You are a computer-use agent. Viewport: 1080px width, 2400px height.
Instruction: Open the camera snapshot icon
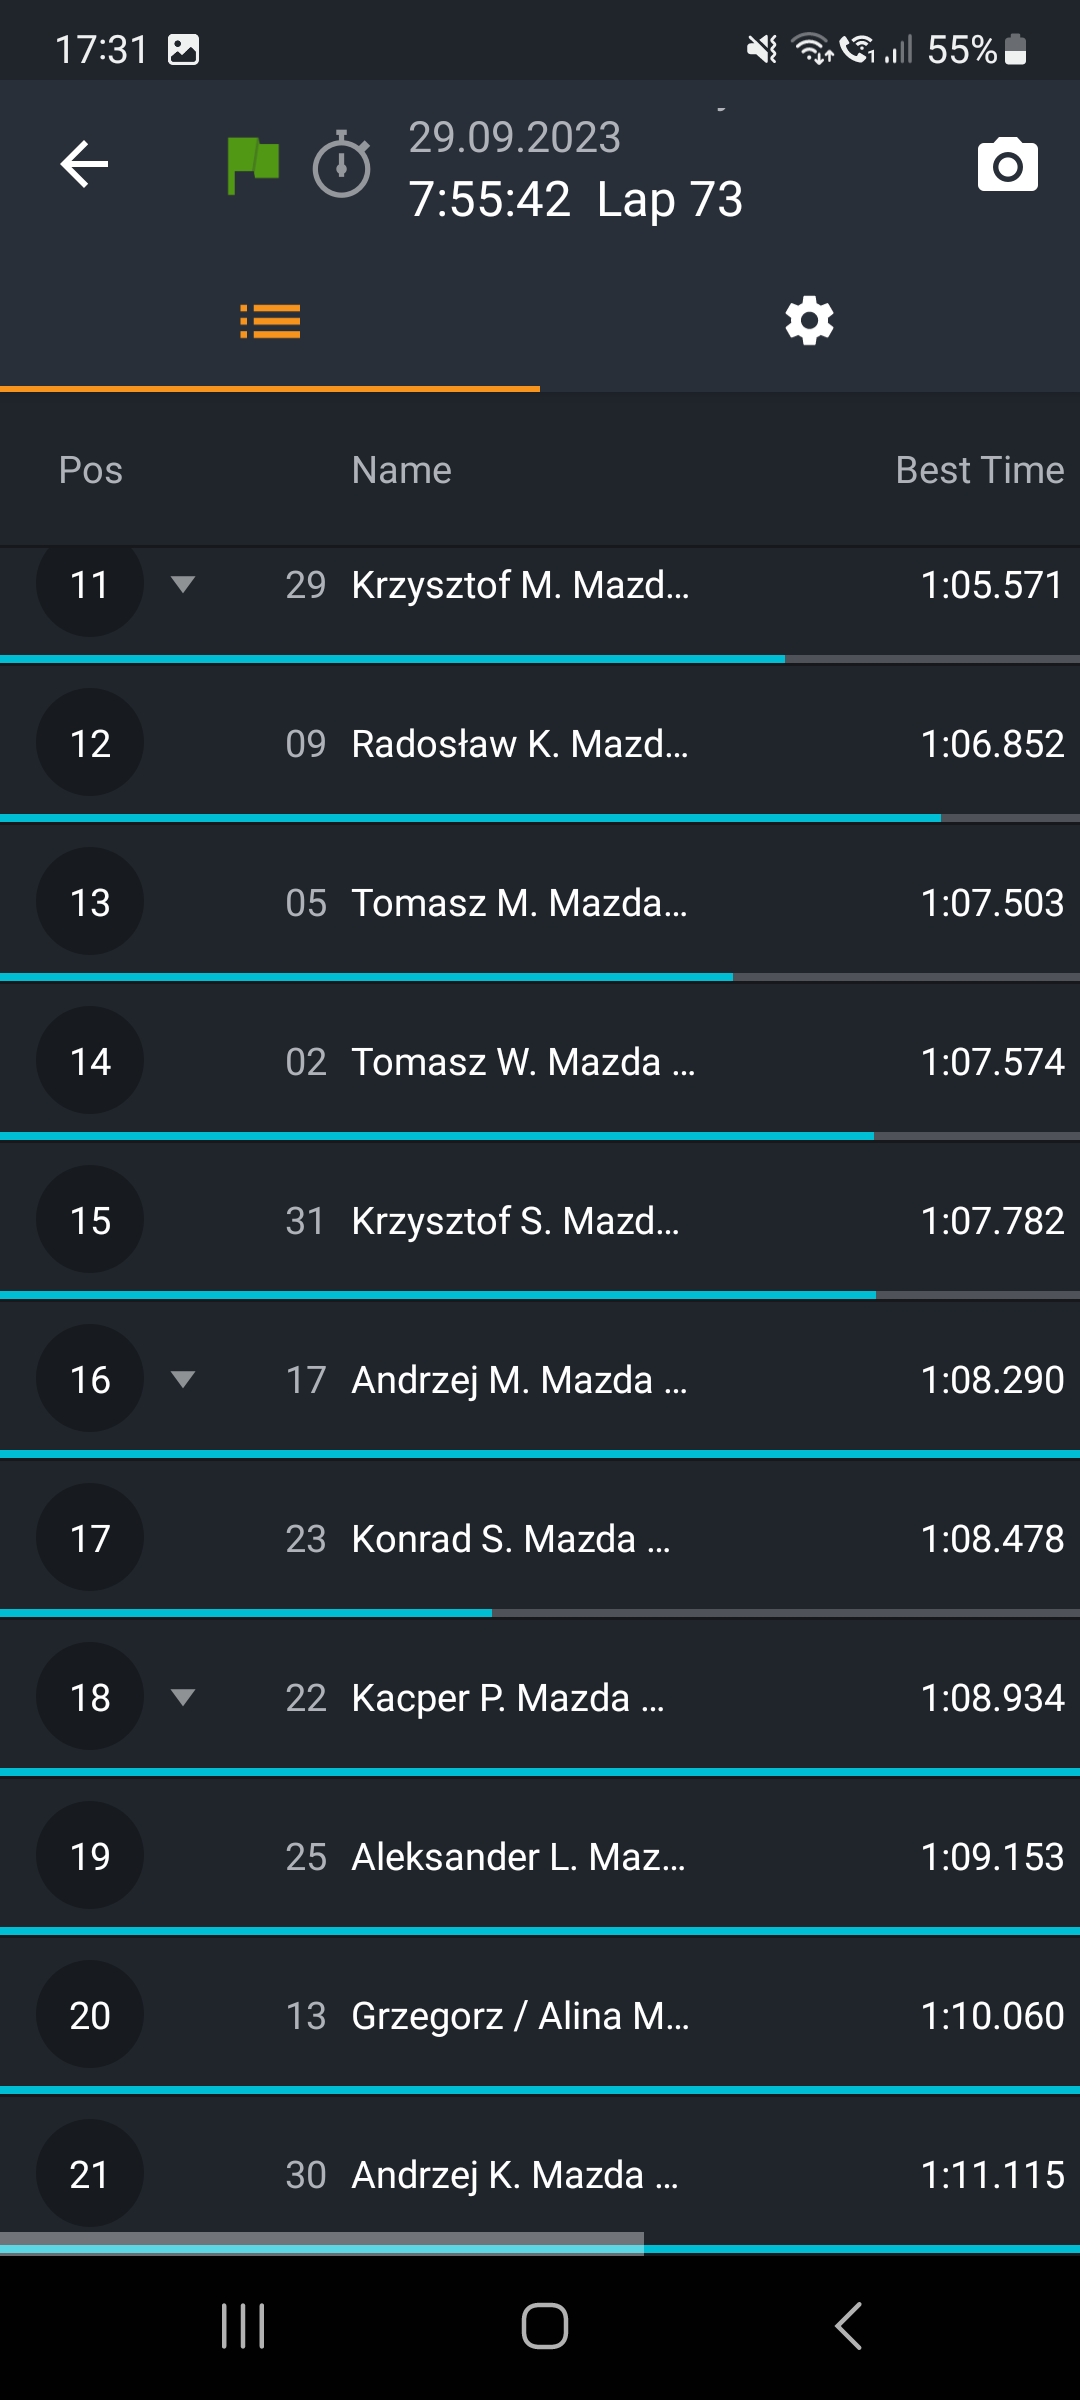pos(1007,165)
